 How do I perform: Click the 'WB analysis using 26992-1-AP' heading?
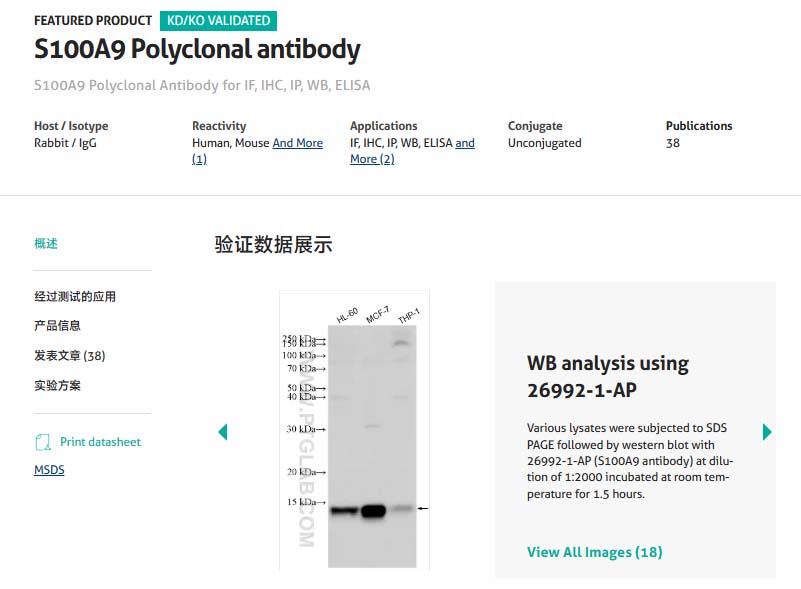607,376
